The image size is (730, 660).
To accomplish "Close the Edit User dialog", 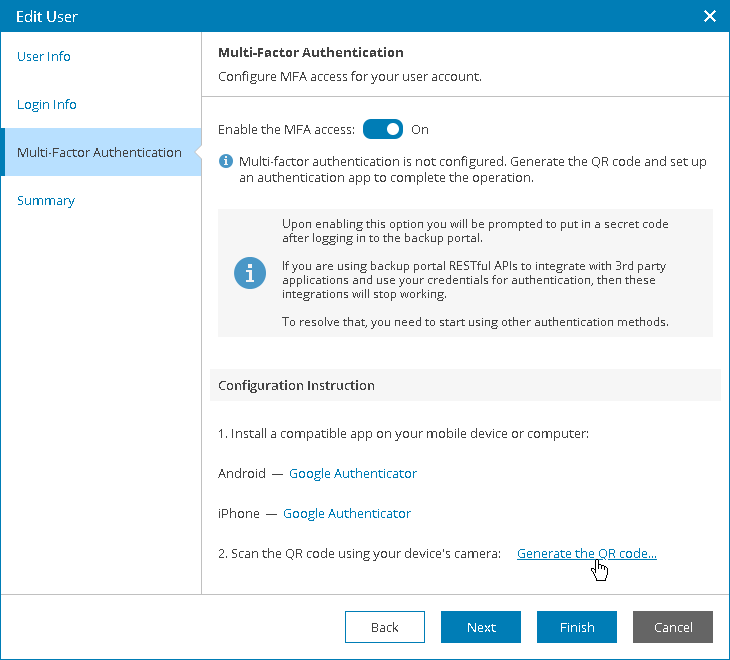I will [710, 16].
